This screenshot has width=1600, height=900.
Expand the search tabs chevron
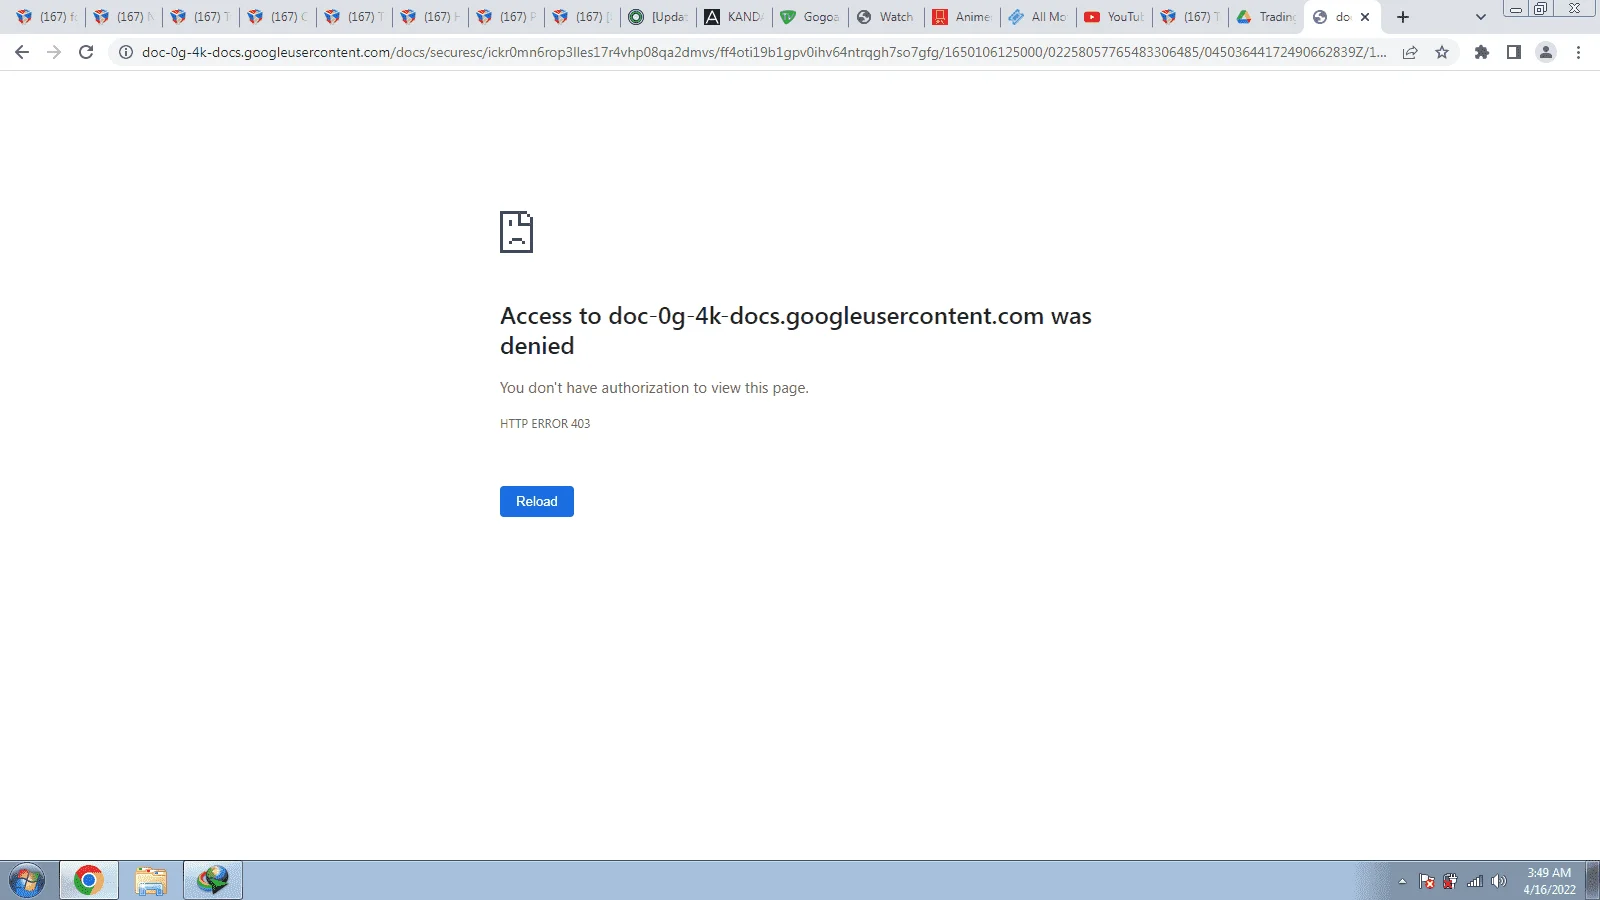1481,17
